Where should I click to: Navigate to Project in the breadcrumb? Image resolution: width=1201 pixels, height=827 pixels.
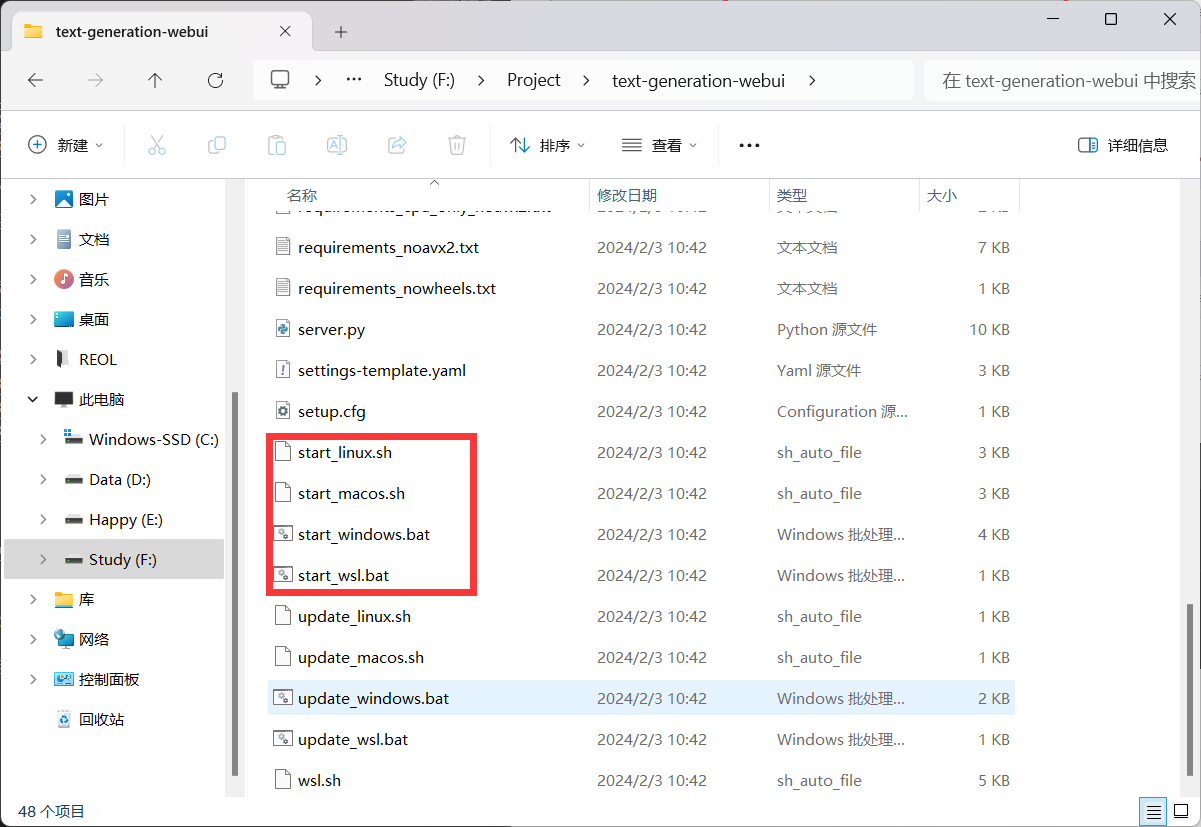(533, 80)
